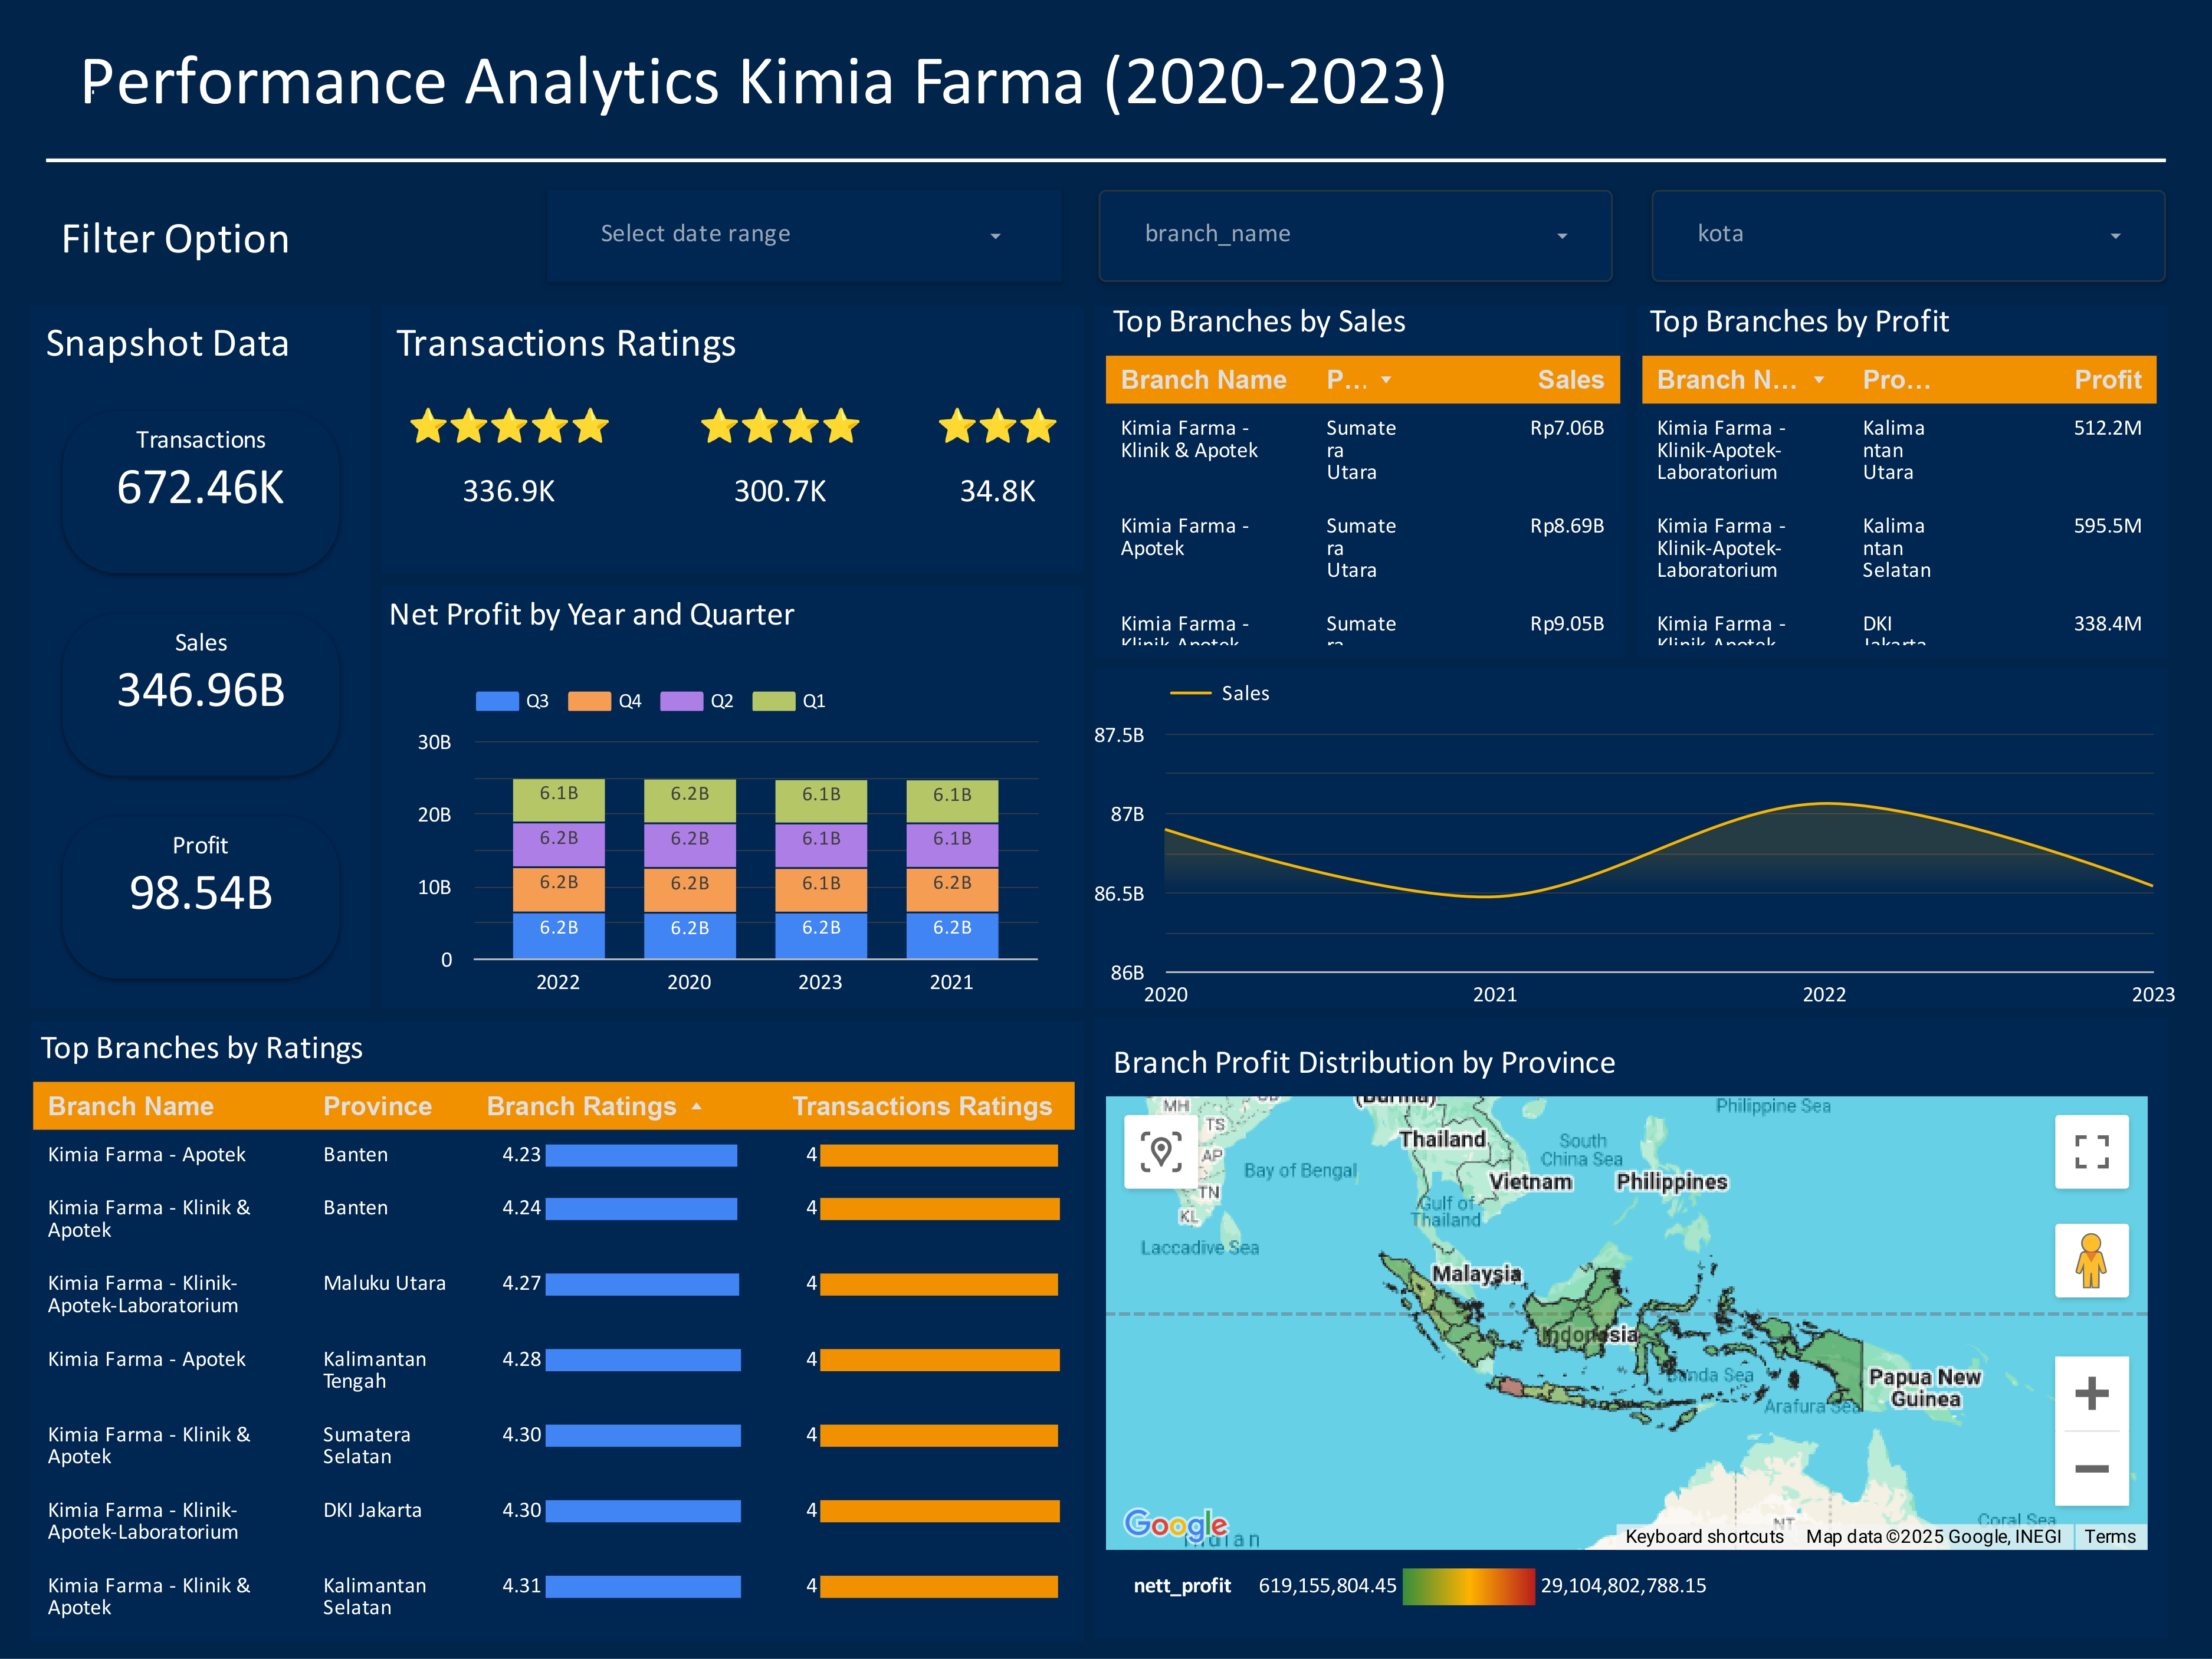Click the 4.27 branch rating bar

click(x=642, y=1284)
